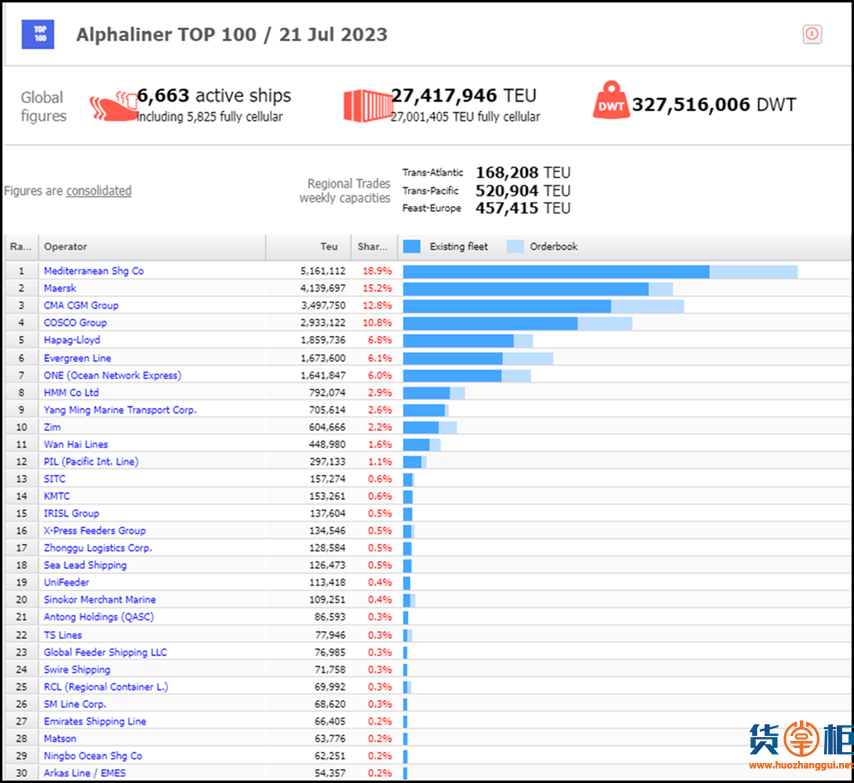The width and height of the screenshot is (854, 783).
Task: Click Ningbo Ocean Shg Co
Action: (x=93, y=756)
